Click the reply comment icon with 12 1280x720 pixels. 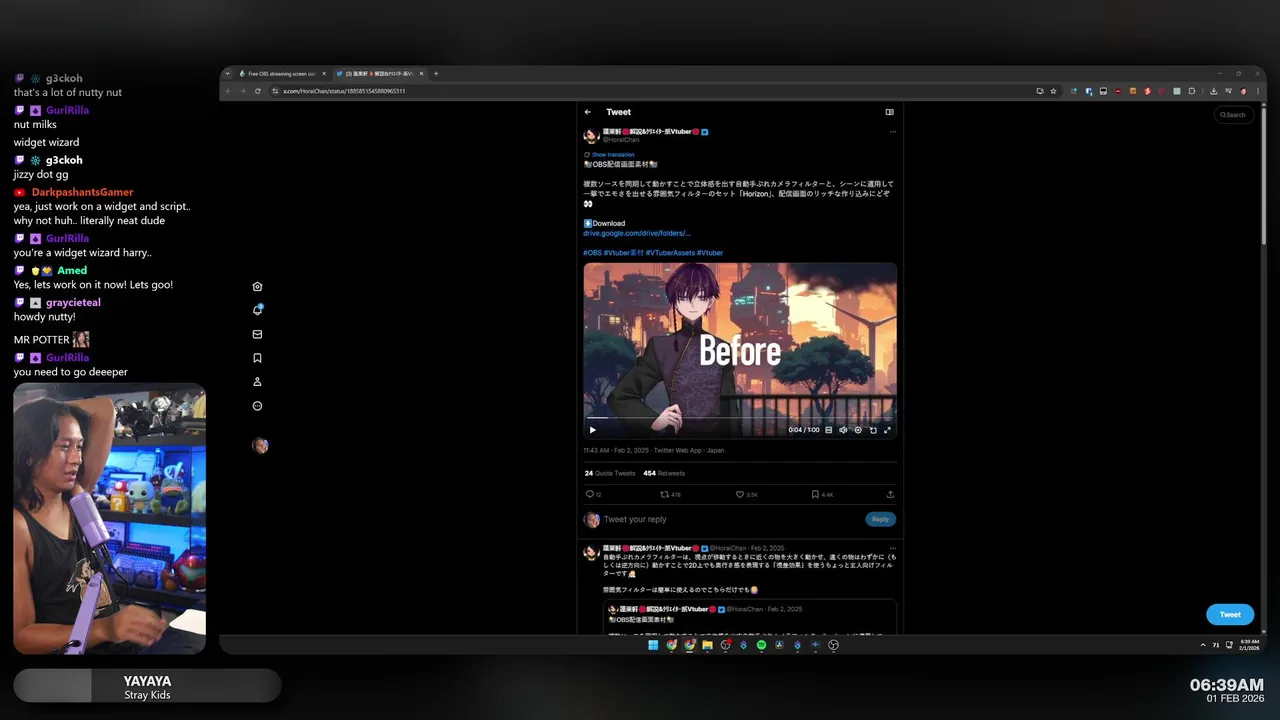pos(592,494)
